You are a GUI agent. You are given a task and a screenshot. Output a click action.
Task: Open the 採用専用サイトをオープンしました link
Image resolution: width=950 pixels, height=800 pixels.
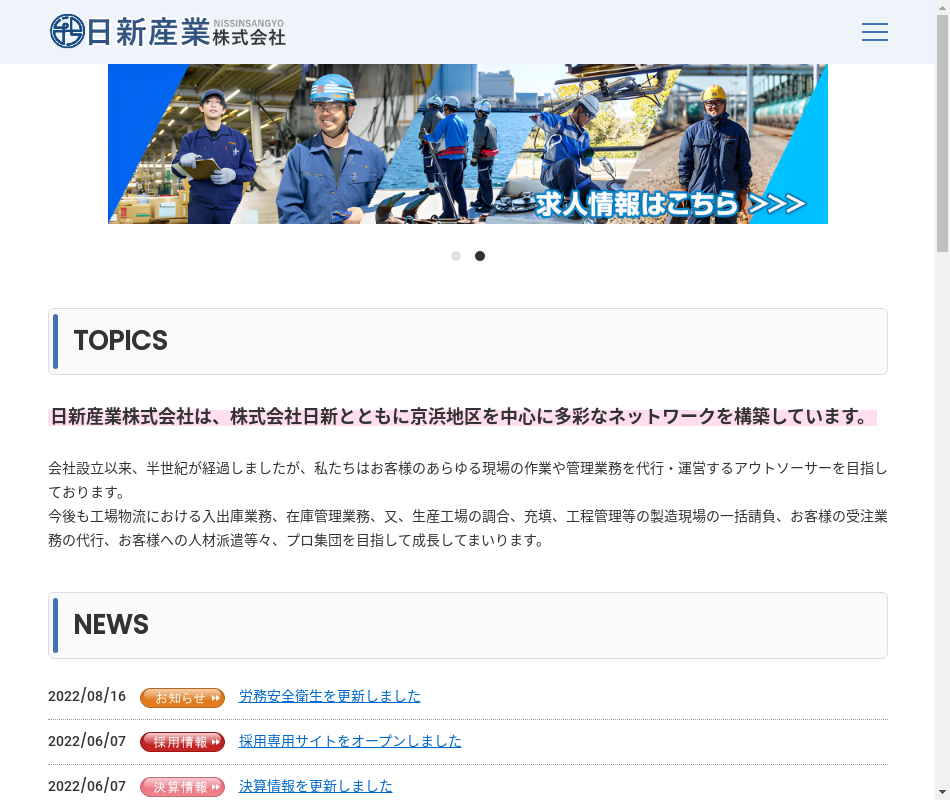coord(350,741)
